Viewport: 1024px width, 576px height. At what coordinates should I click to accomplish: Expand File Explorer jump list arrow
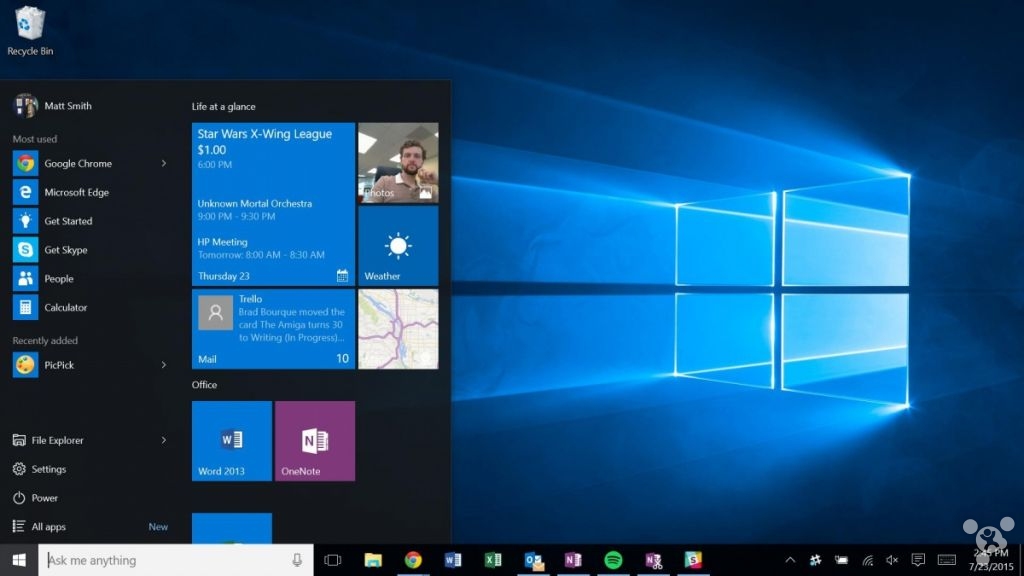click(163, 440)
